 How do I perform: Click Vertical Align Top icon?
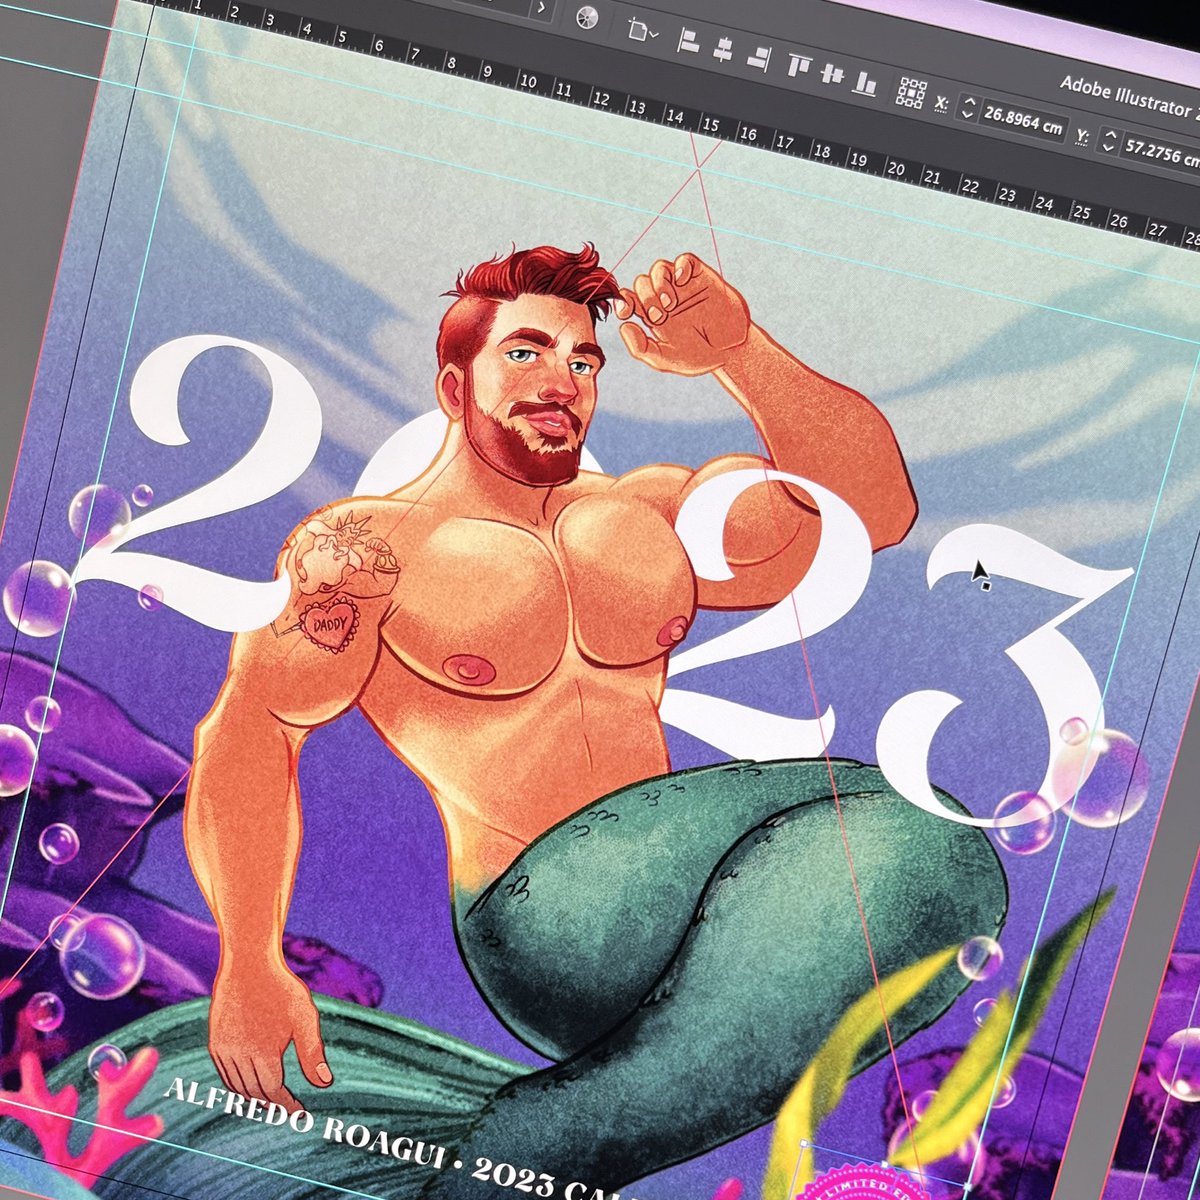(x=799, y=66)
